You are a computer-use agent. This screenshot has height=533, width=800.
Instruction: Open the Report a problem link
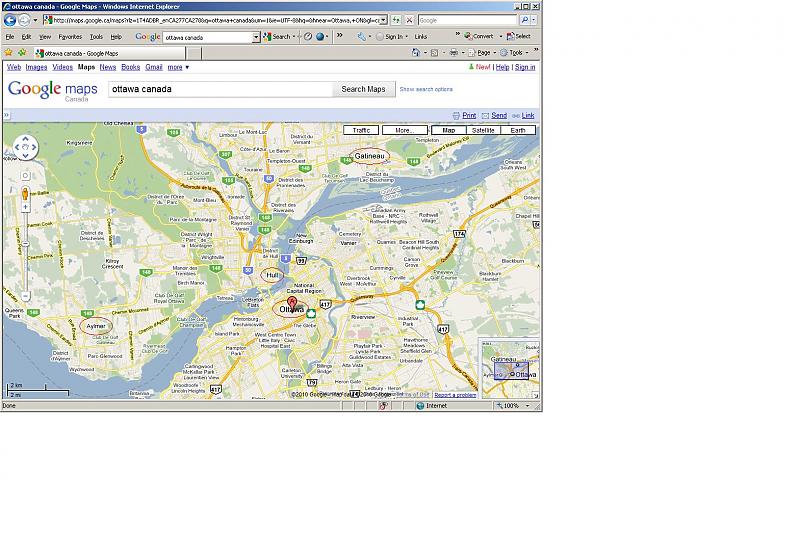point(455,395)
